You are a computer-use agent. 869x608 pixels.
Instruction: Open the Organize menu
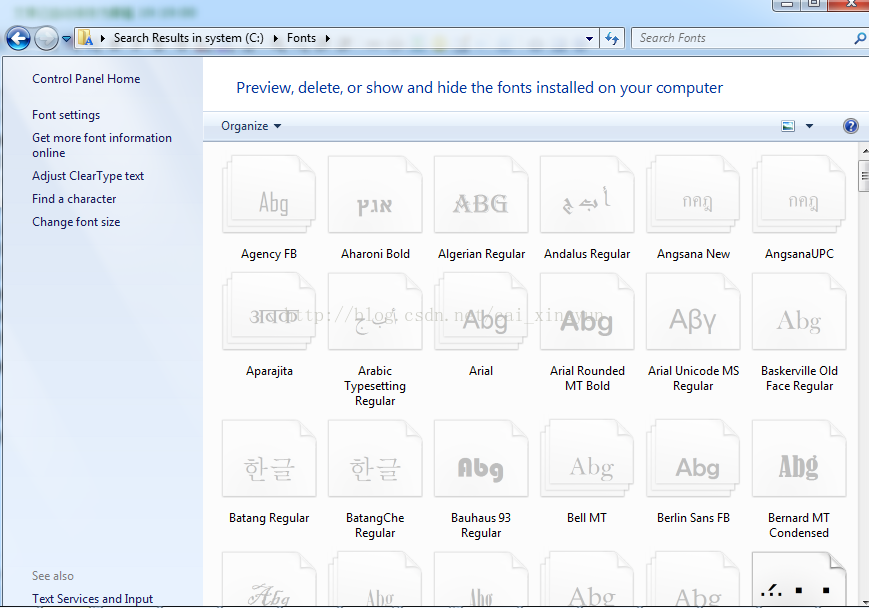click(251, 126)
